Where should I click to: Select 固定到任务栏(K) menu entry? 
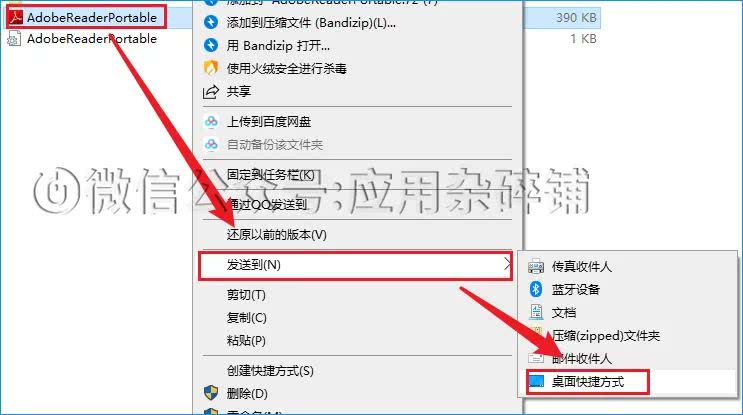(271, 175)
